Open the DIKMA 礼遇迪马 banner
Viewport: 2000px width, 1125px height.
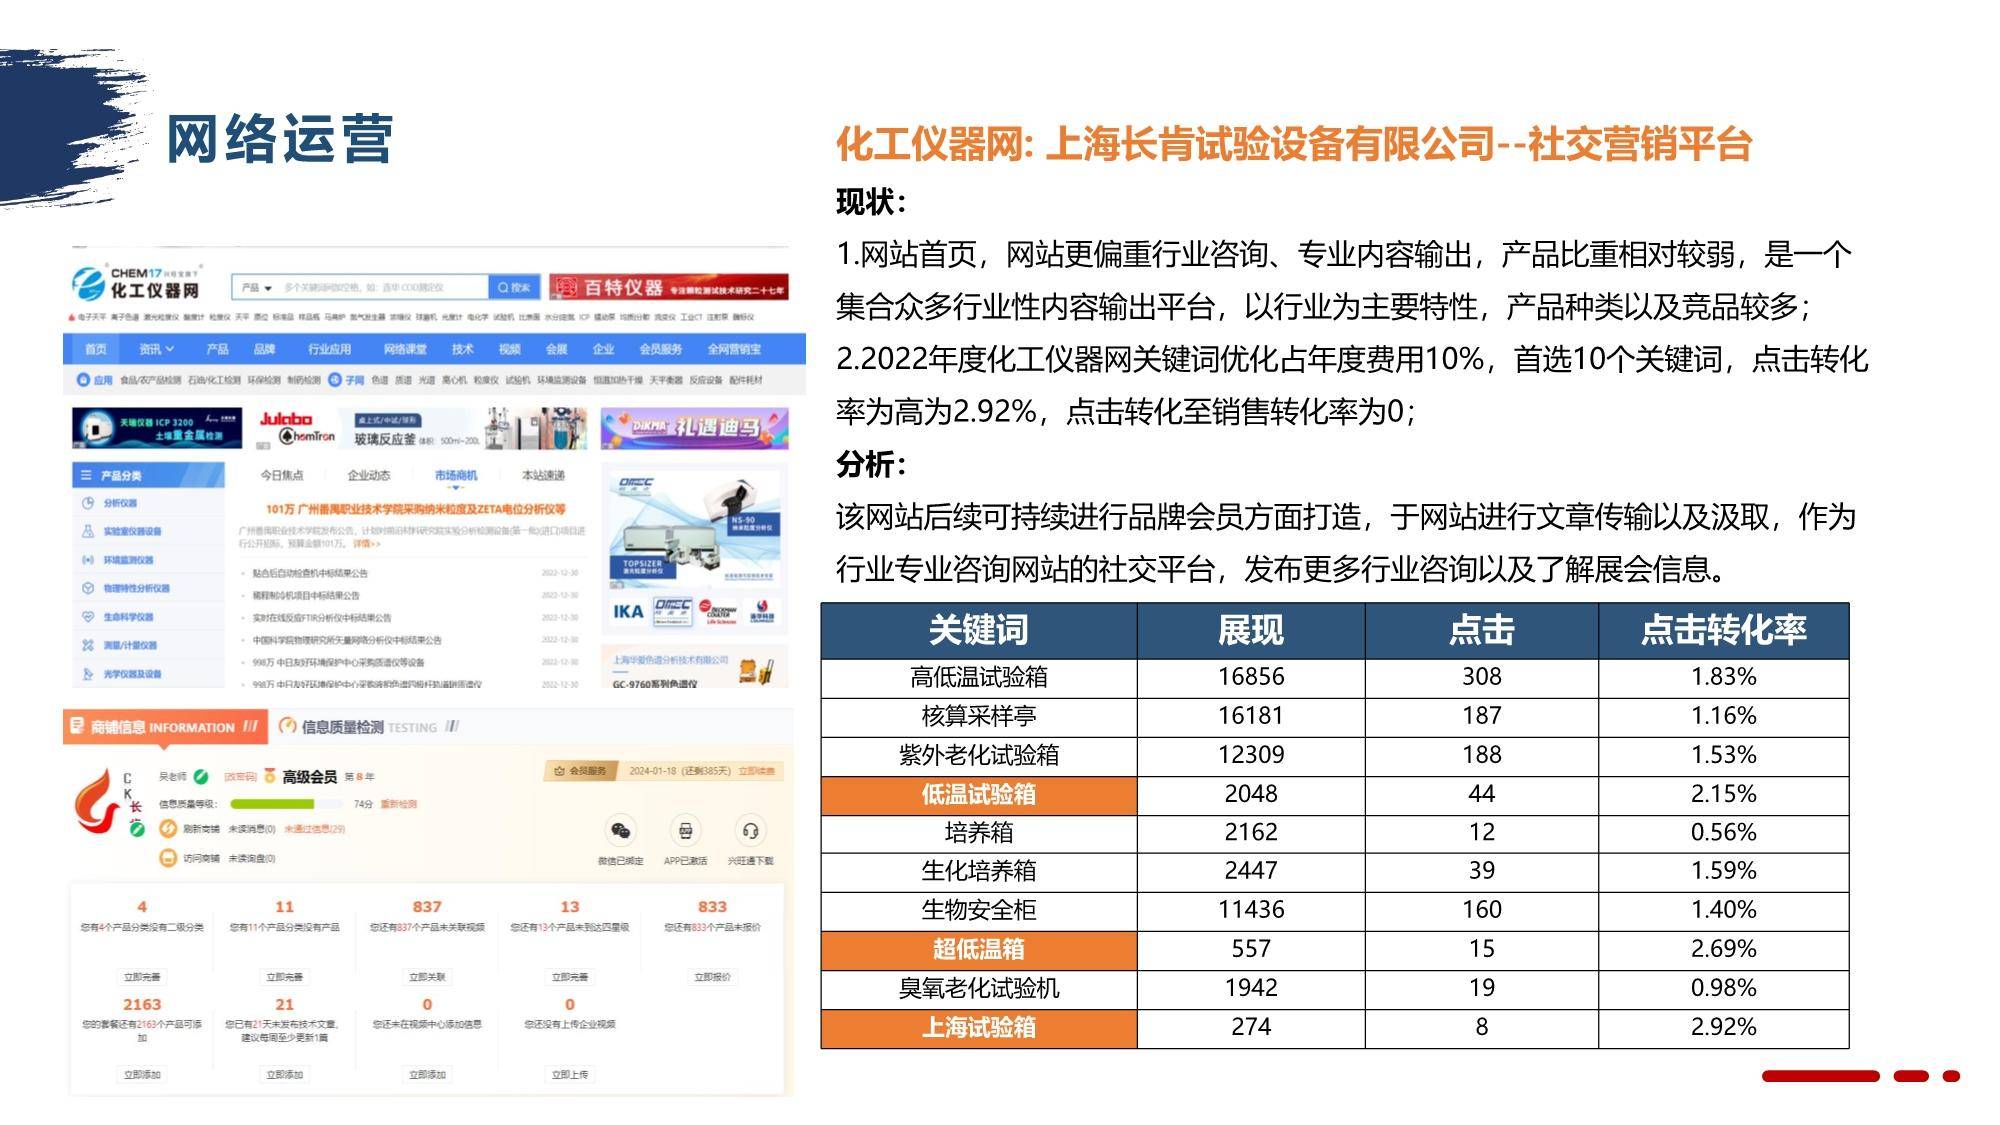tap(694, 428)
